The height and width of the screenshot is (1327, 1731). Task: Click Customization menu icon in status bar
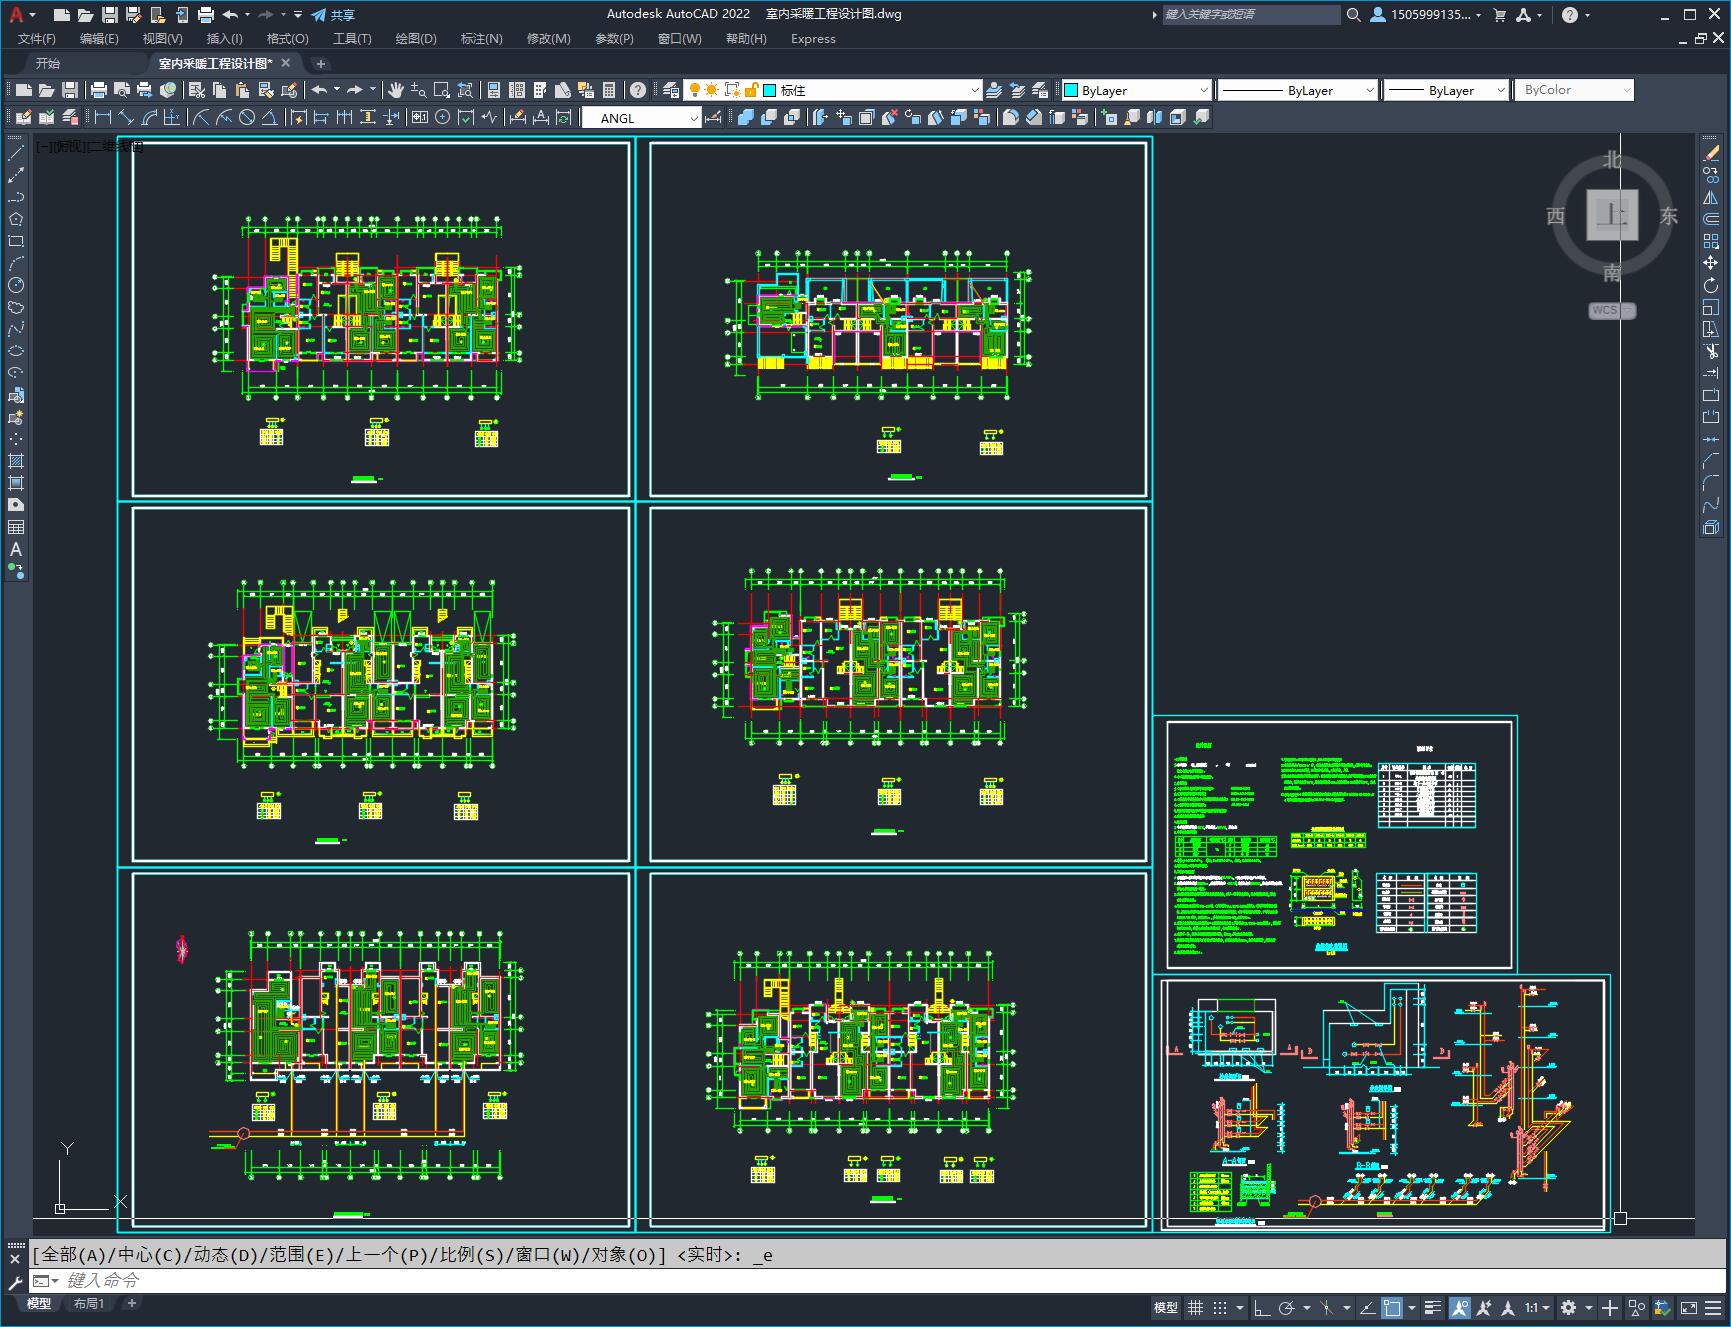click(x=1714, y=1307)
